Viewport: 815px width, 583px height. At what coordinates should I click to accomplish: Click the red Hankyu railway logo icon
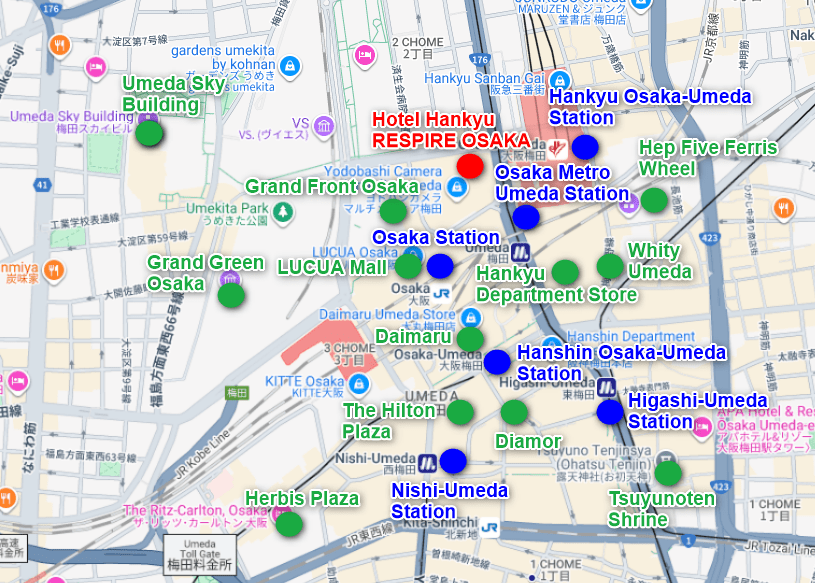pyautogui.click(x=558, y=149)
